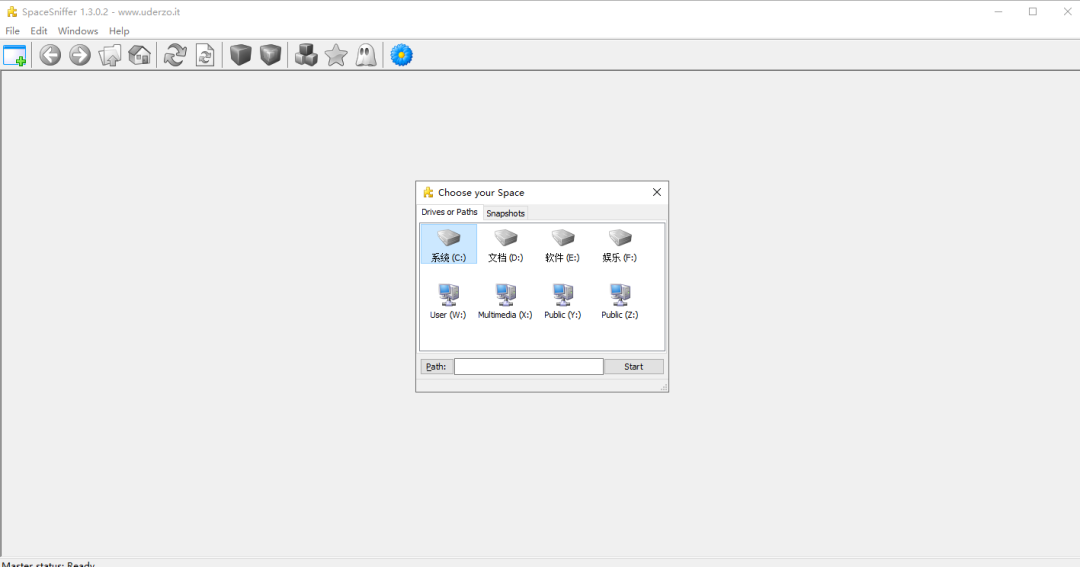1080x567 pixels.
Task: Open the File menu
Action: pos(12,31)
